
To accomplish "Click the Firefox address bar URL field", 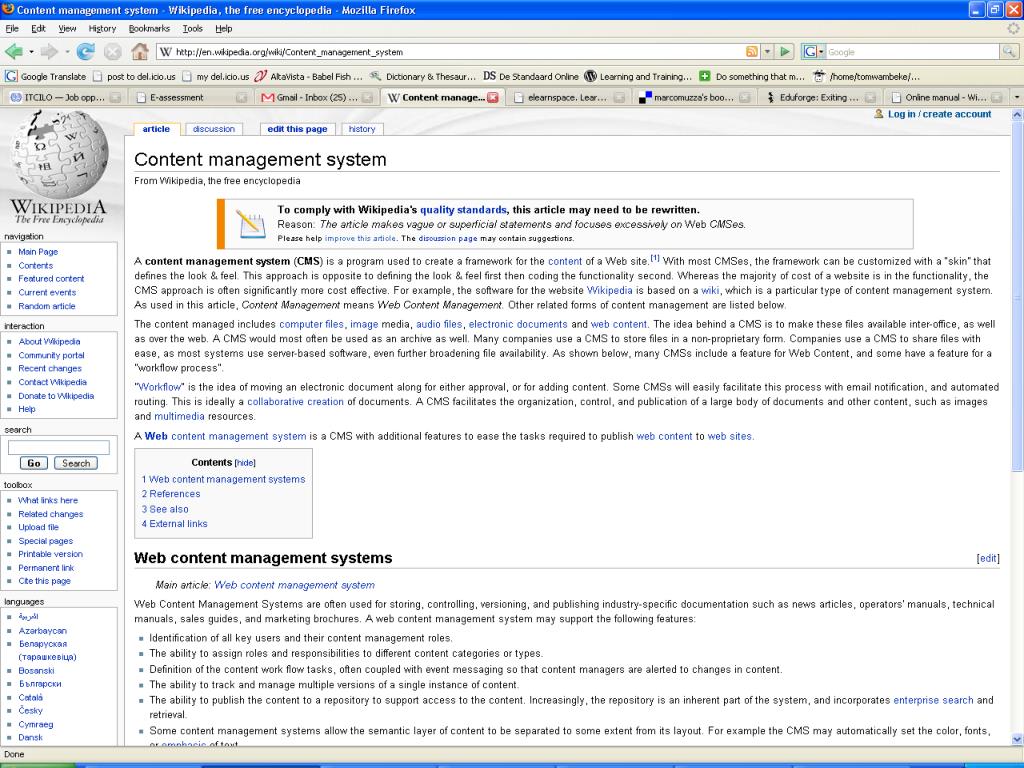I will point(457,52).
